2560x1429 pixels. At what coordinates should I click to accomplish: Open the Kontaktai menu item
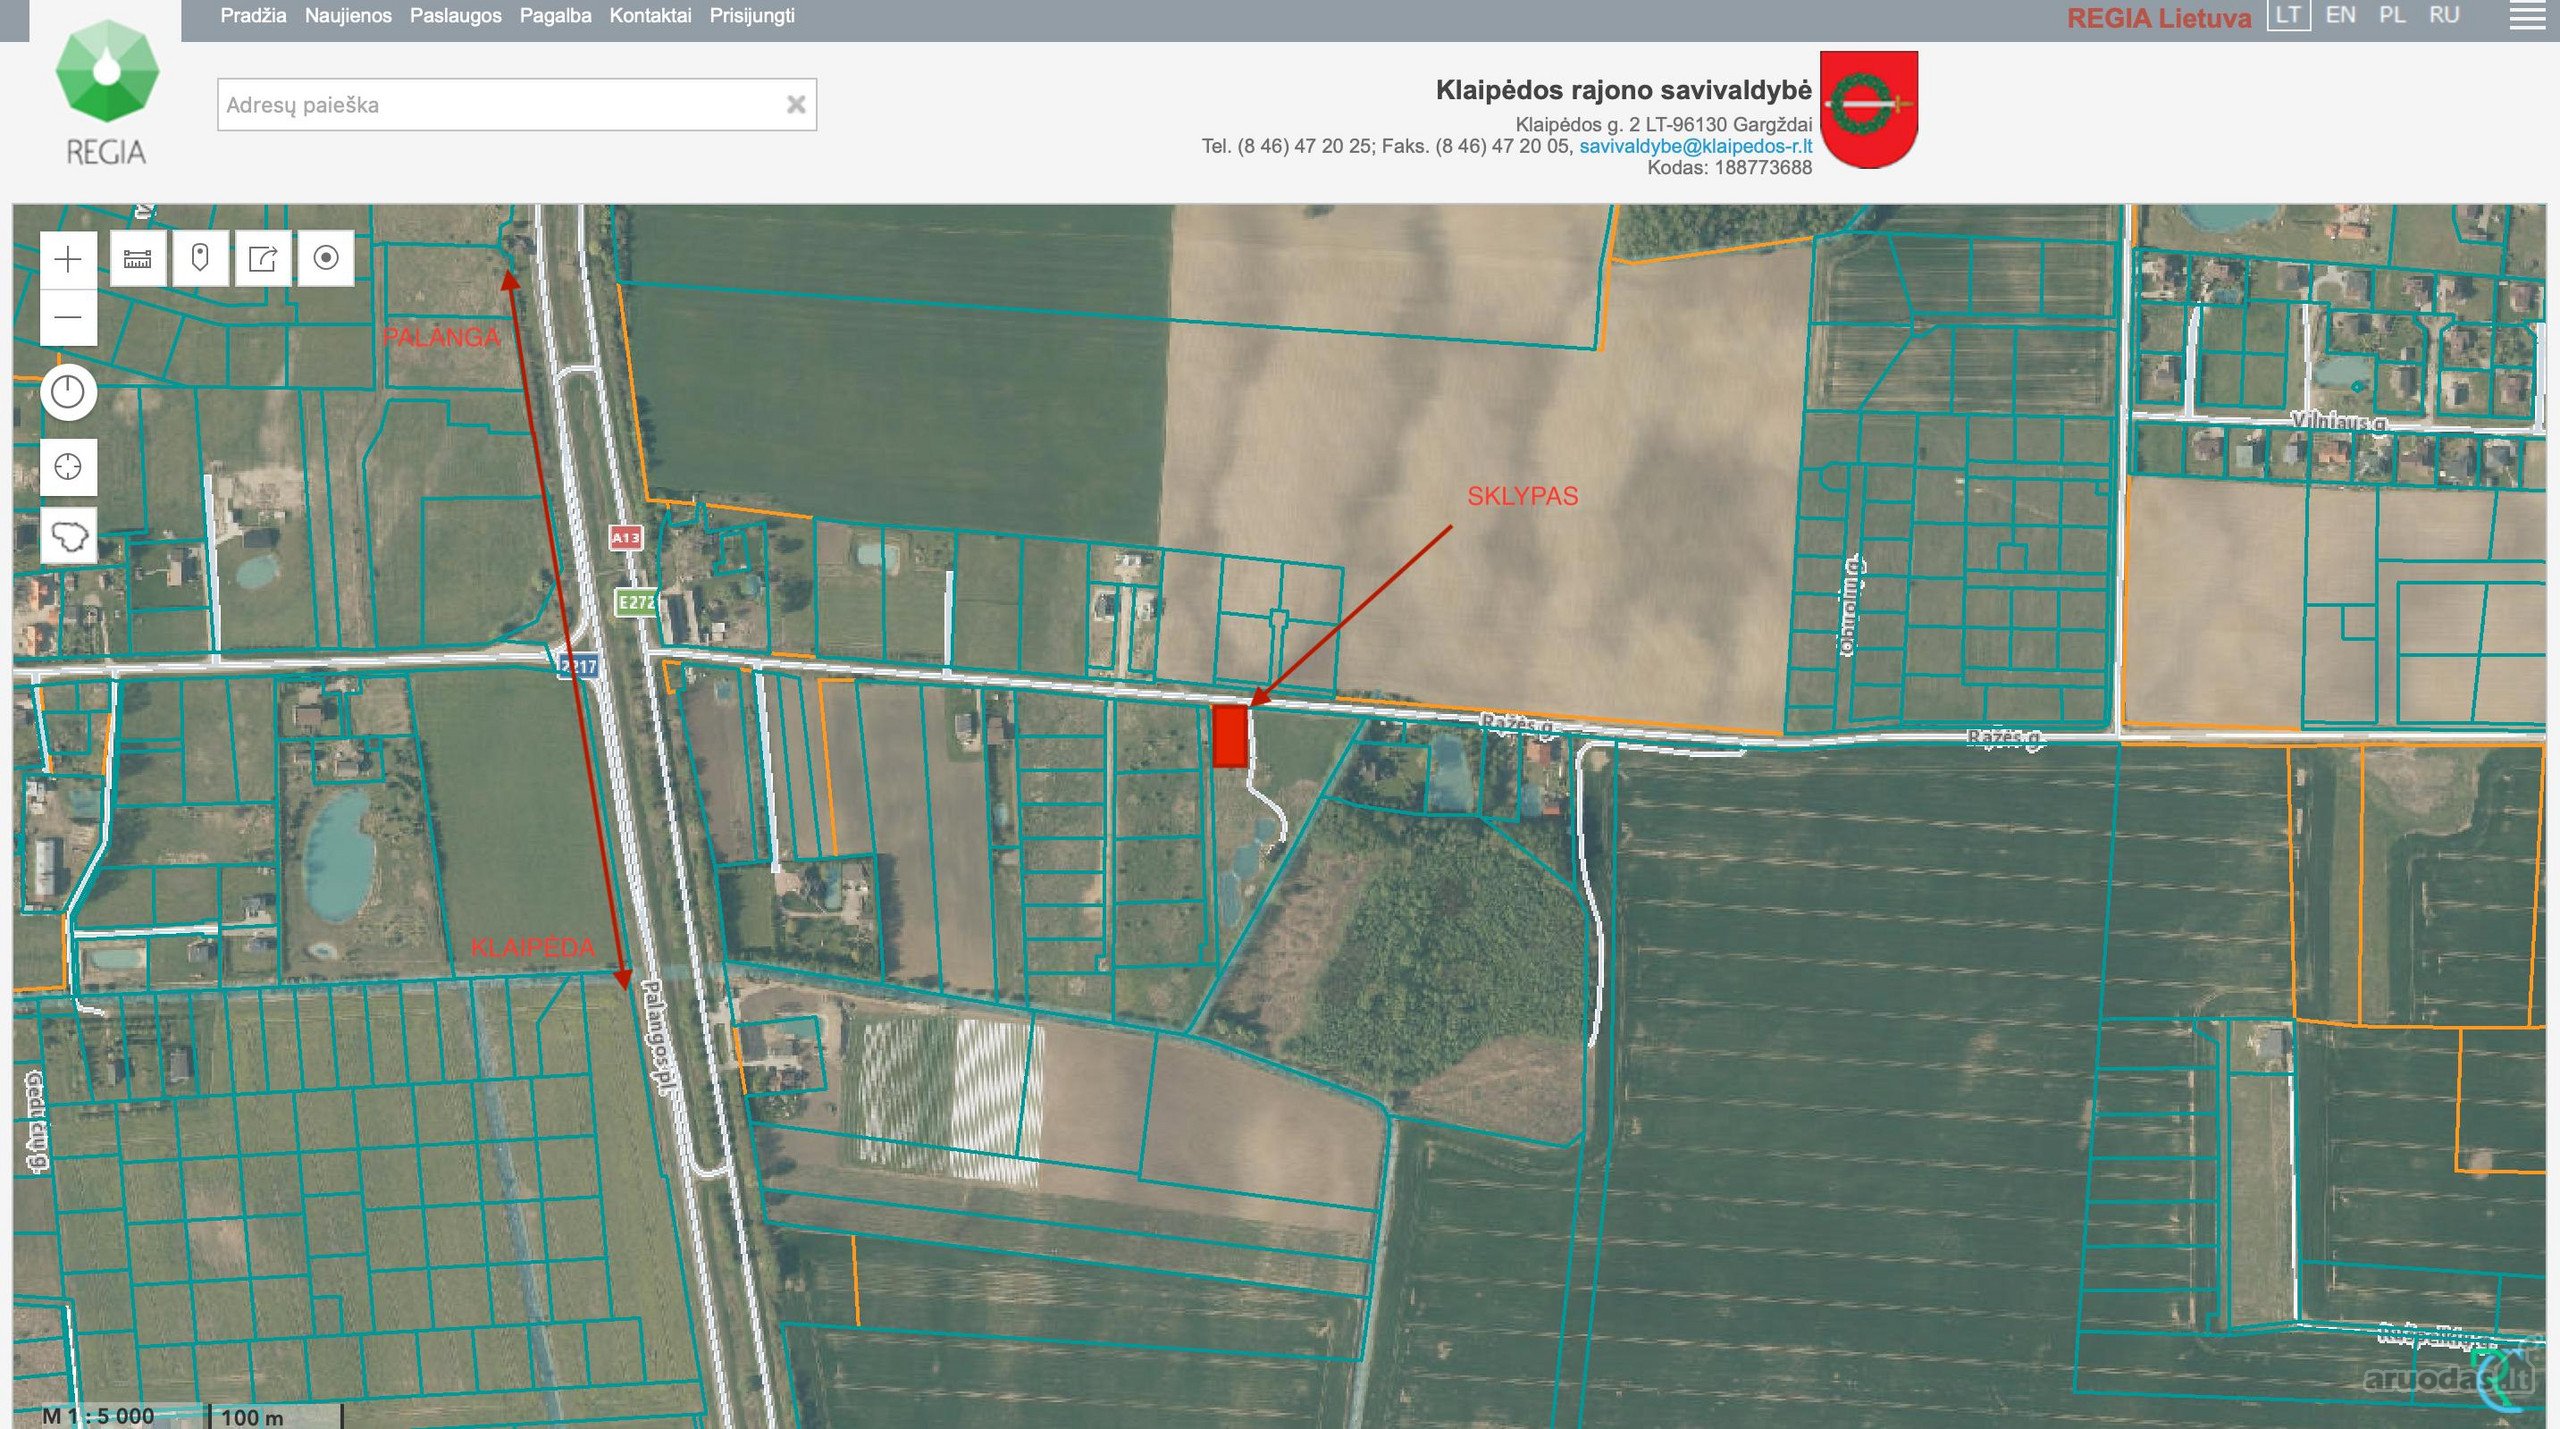pyautogui.click(x=650, y=16)
